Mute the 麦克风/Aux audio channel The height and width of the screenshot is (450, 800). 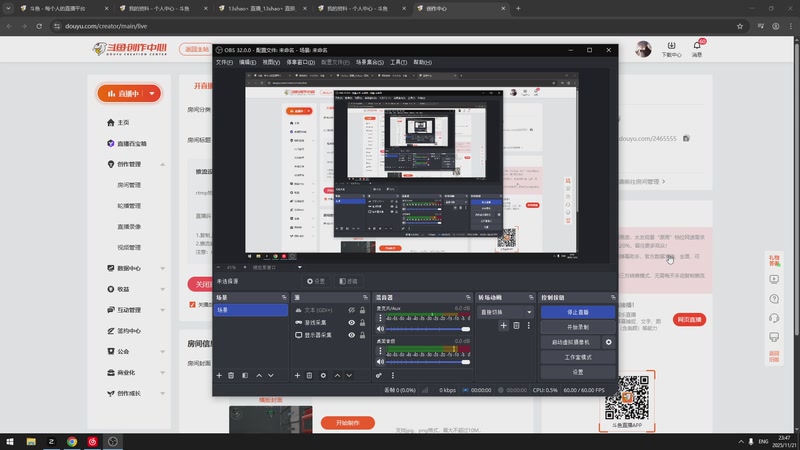(x=380, y=329)
